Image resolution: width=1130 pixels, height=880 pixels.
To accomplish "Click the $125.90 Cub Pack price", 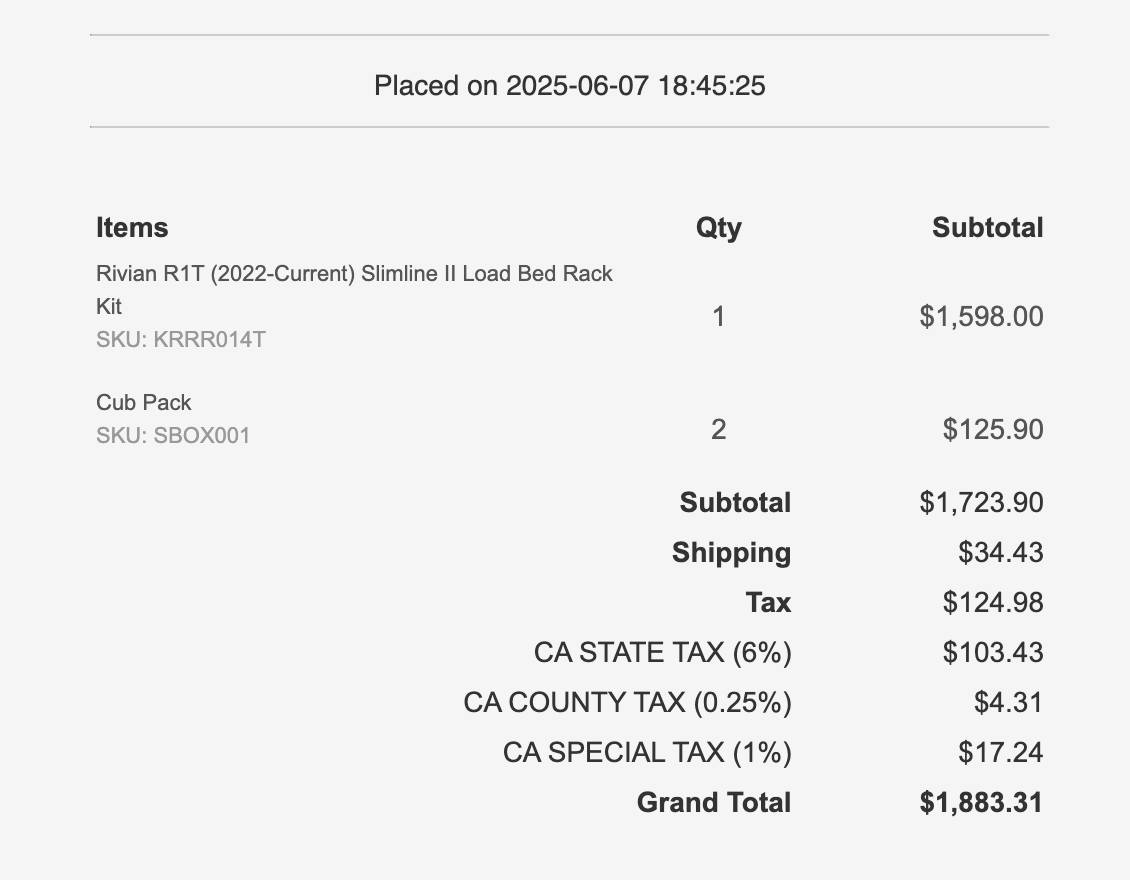I will [x=993, y=430].
